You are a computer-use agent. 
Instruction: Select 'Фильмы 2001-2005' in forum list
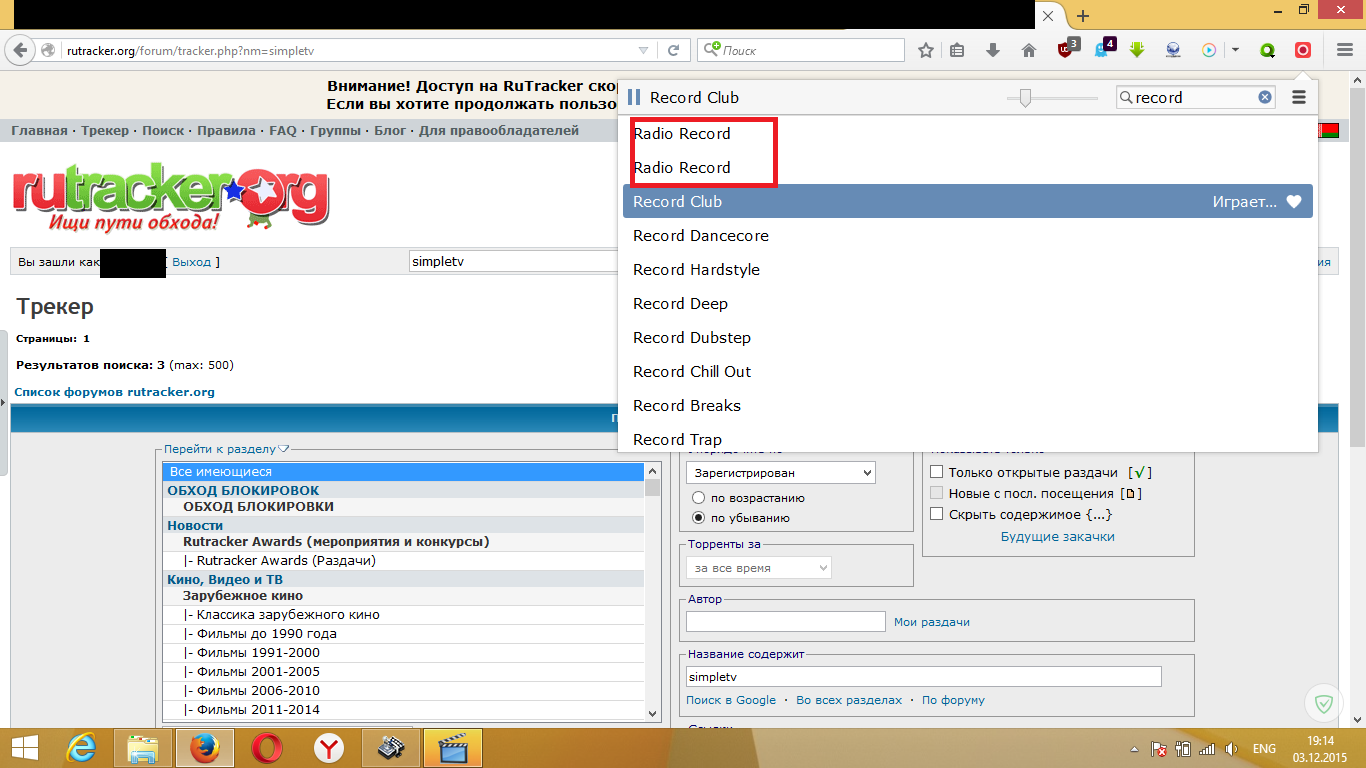[x=404, y=672]
